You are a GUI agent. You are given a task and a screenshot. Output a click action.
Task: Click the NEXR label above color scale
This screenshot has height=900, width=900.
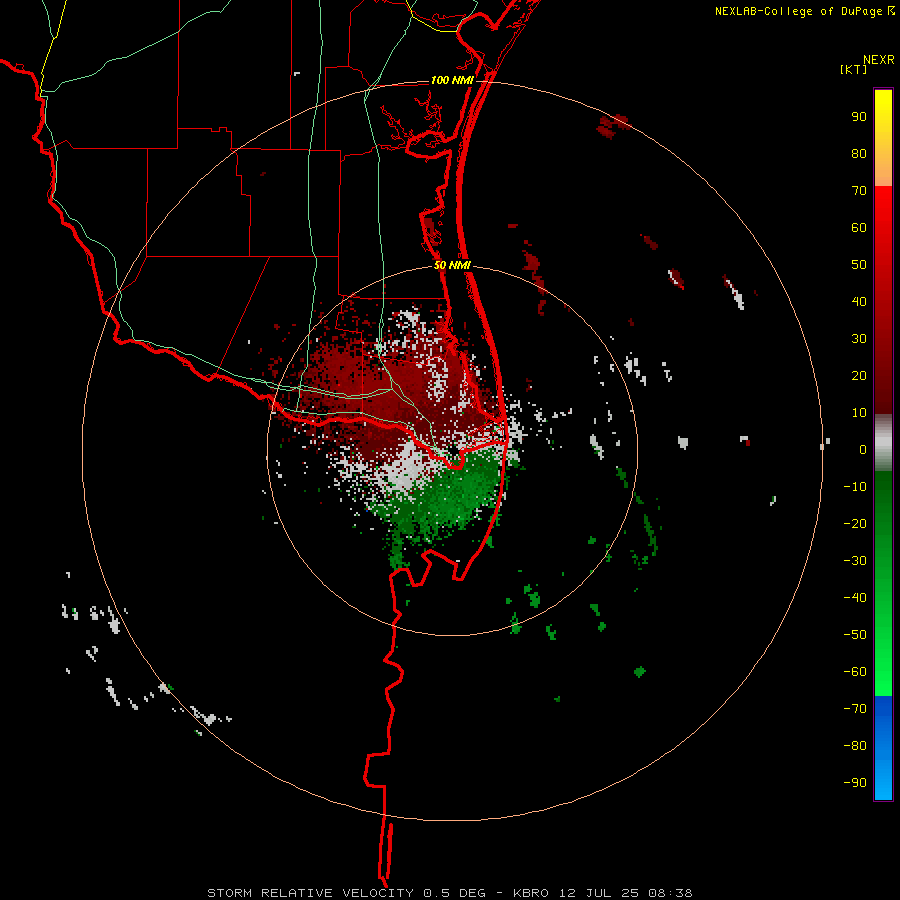pyautogui.click(x=878, y=60)
